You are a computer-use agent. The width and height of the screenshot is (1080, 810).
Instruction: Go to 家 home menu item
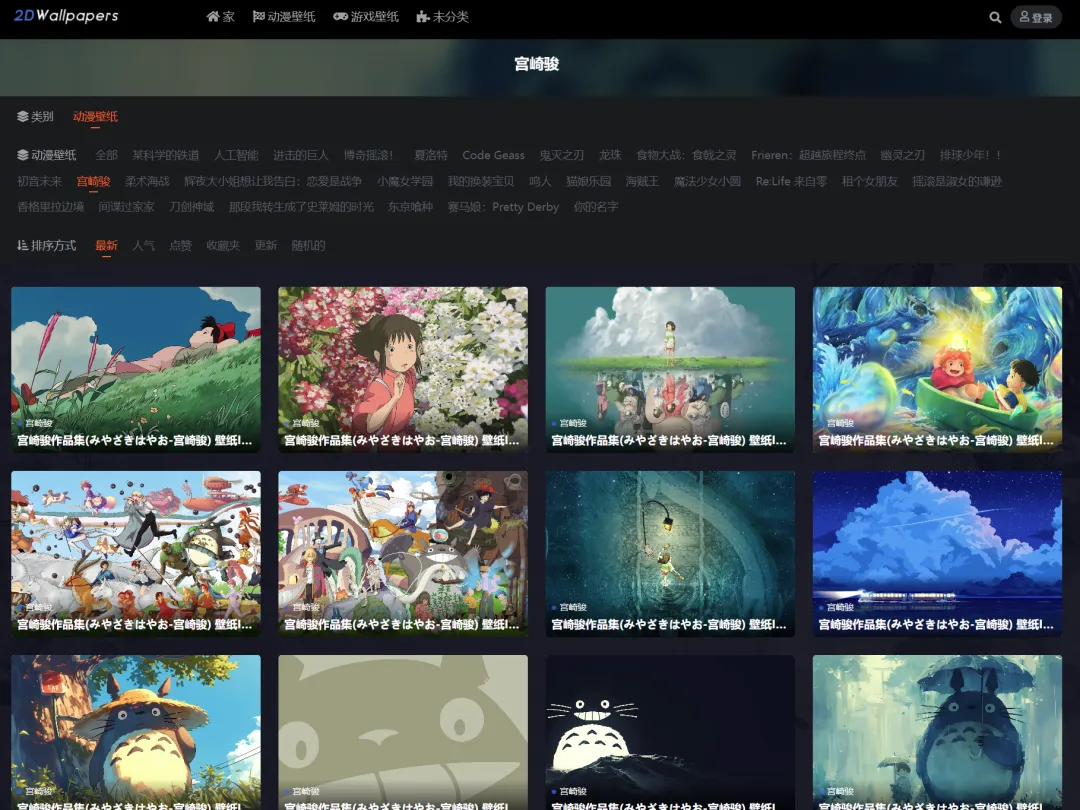pyautogui.click(x=220, y=17)
